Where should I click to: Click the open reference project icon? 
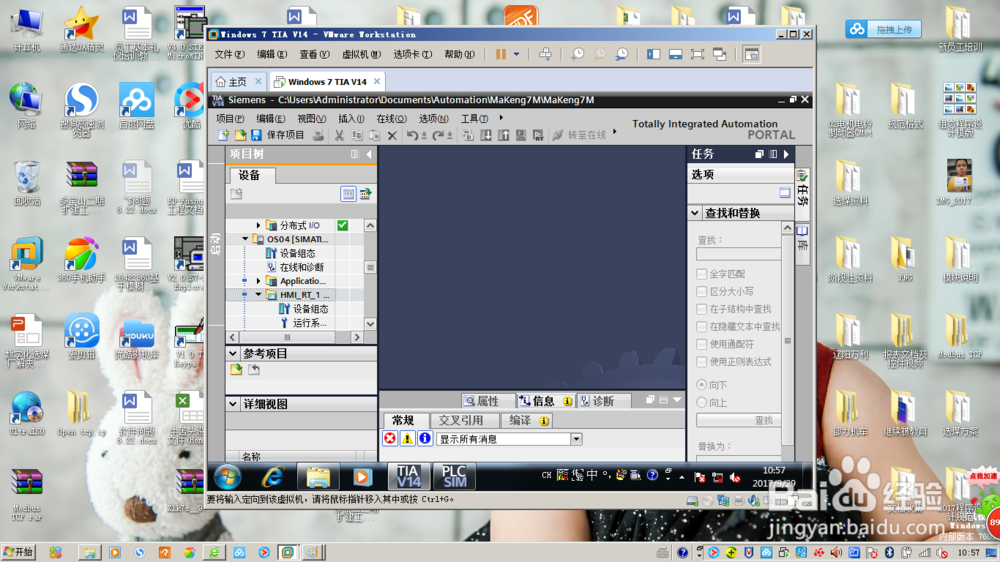[x=237, y=369]
